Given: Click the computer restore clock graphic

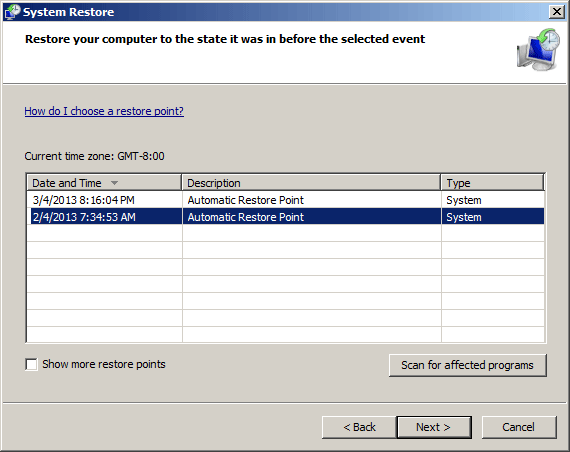Looking at the screenshot, I should click(538, 50).
